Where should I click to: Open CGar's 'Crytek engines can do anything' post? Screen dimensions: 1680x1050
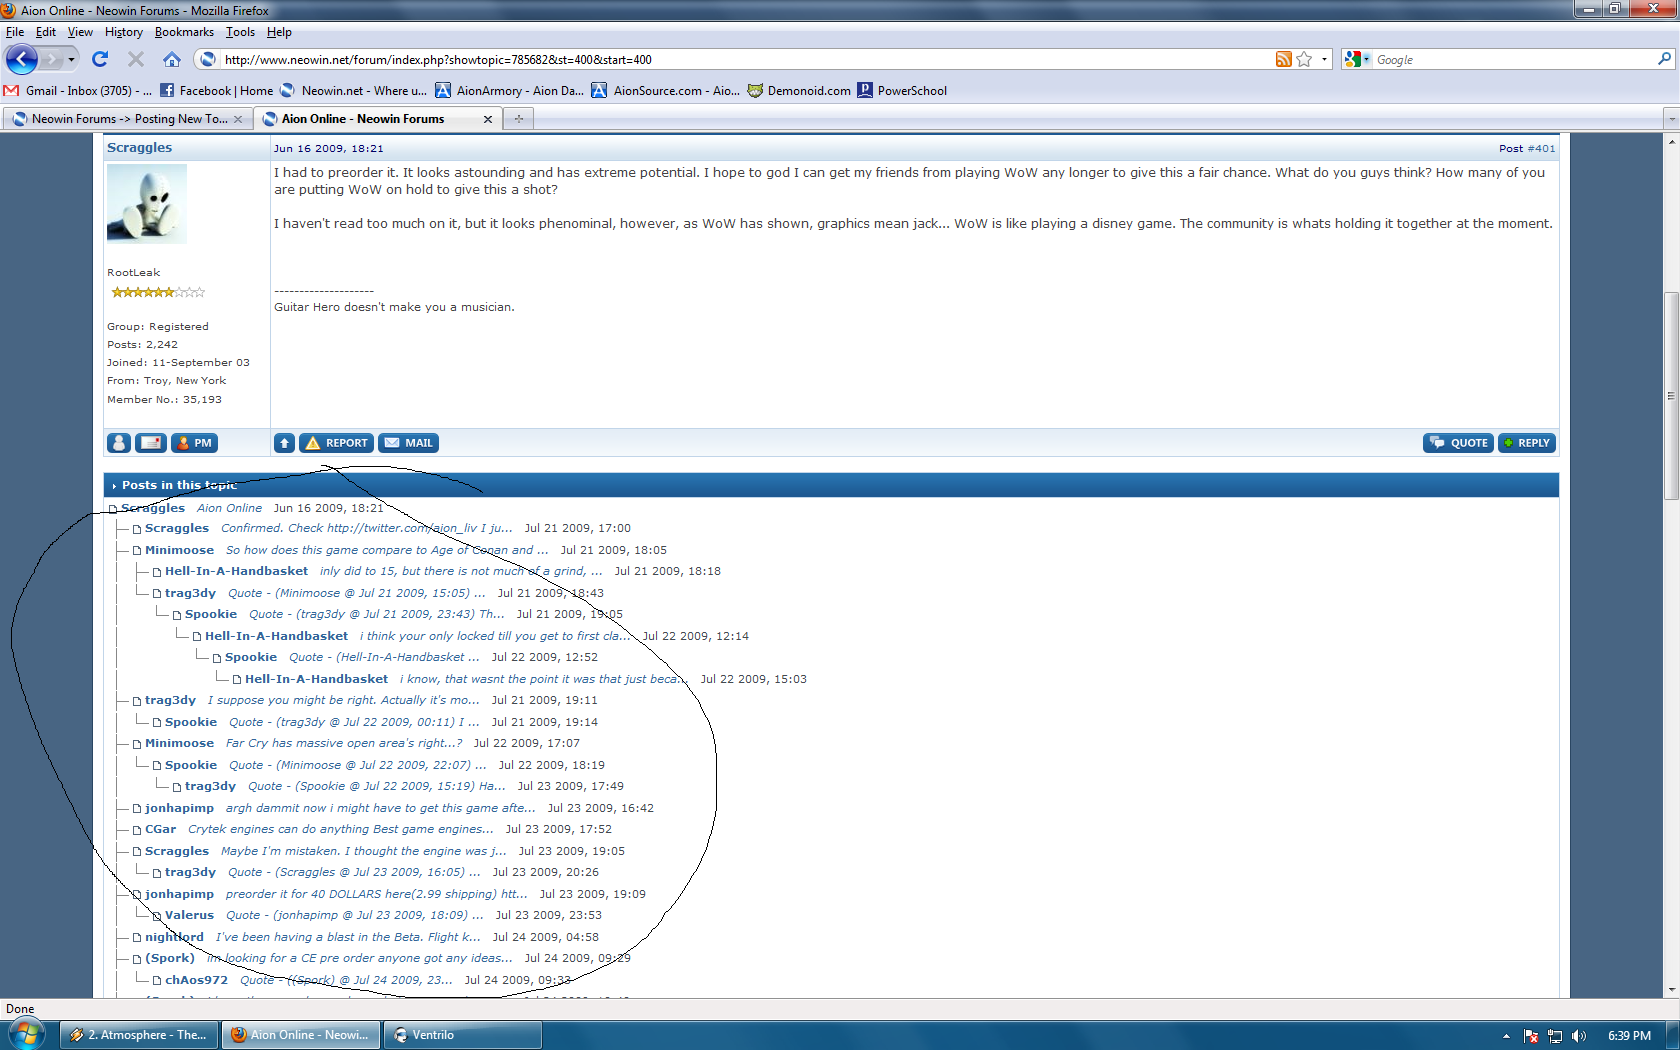pos(341,829)
